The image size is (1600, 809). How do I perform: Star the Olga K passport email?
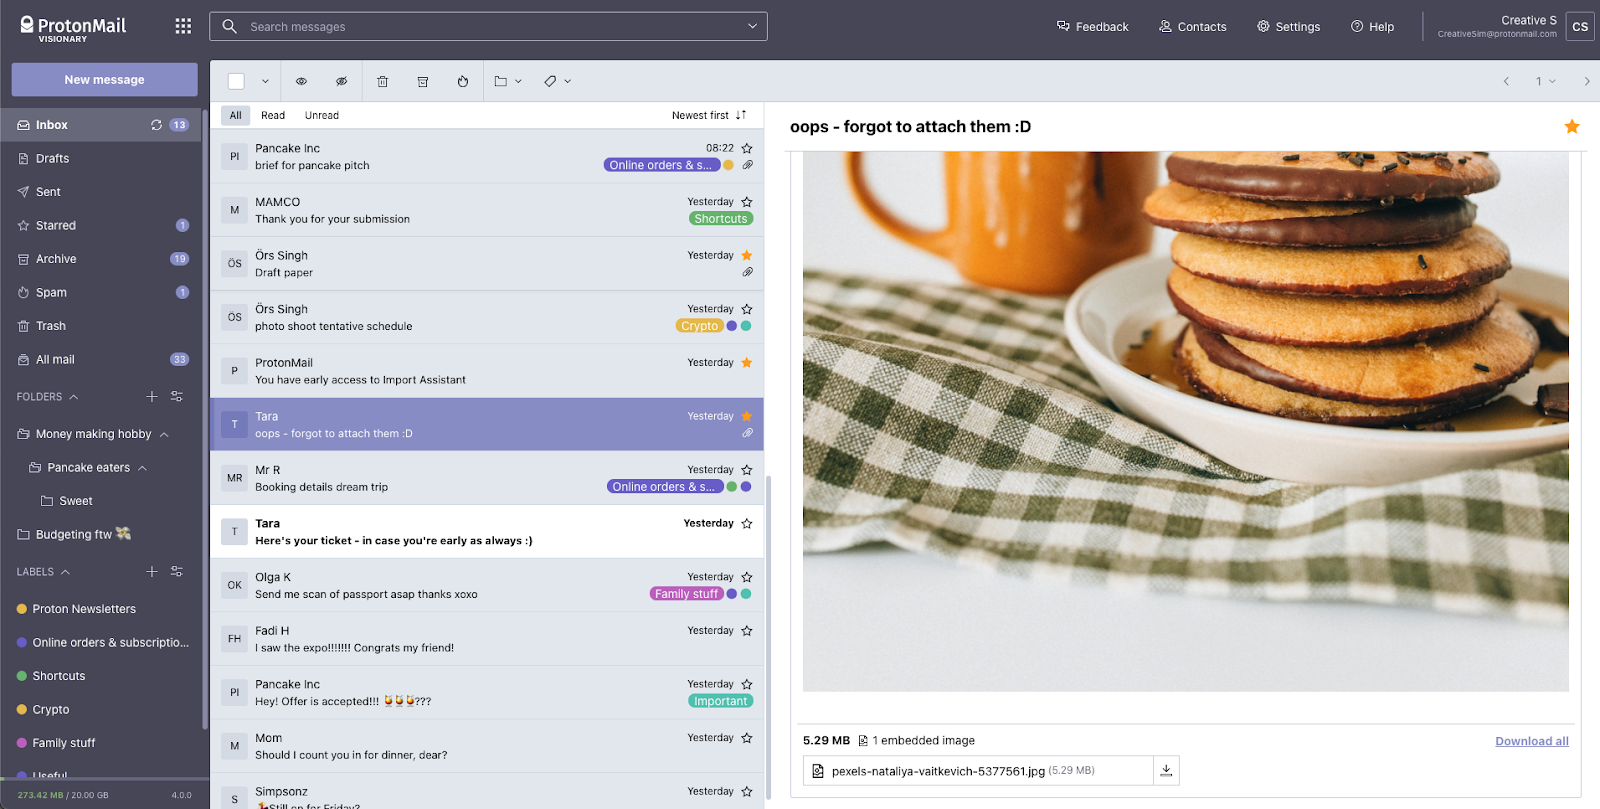tap(747, 577)
